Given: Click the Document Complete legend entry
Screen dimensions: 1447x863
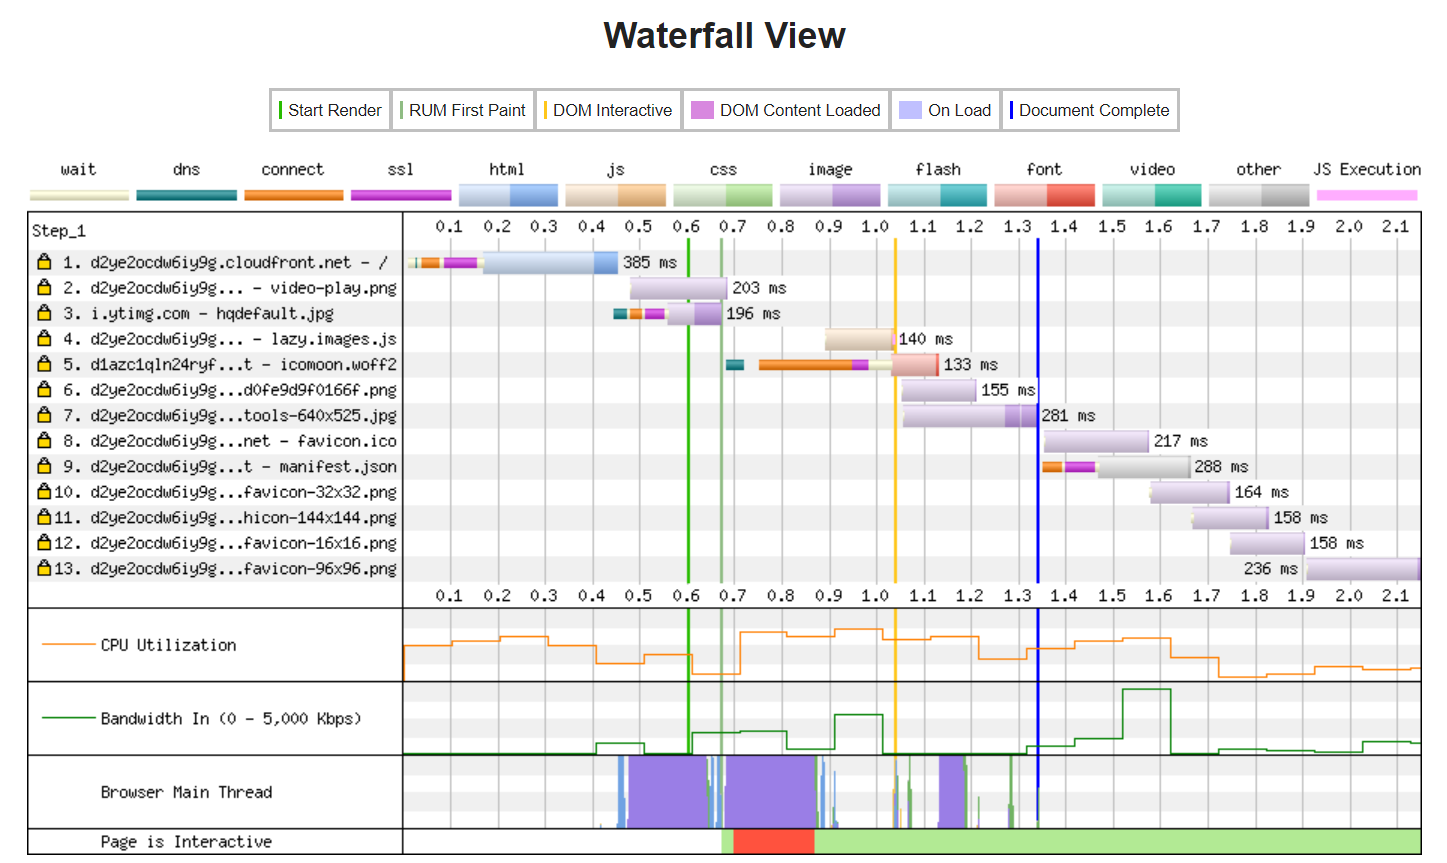Looking at the screenshot, I should click(1090, 110).
